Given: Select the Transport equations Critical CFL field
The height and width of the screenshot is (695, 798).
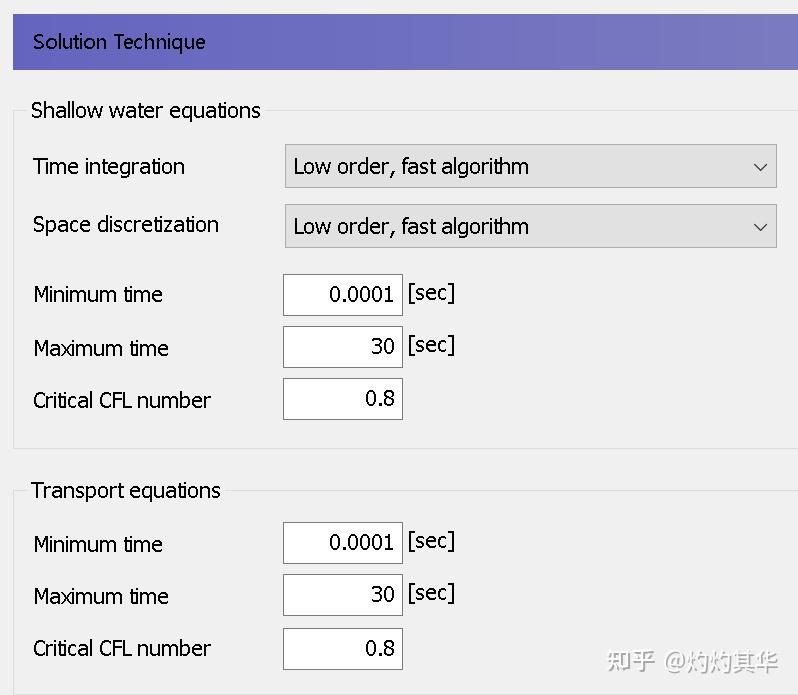Looking at the screenshot, I should click(343, 649).
